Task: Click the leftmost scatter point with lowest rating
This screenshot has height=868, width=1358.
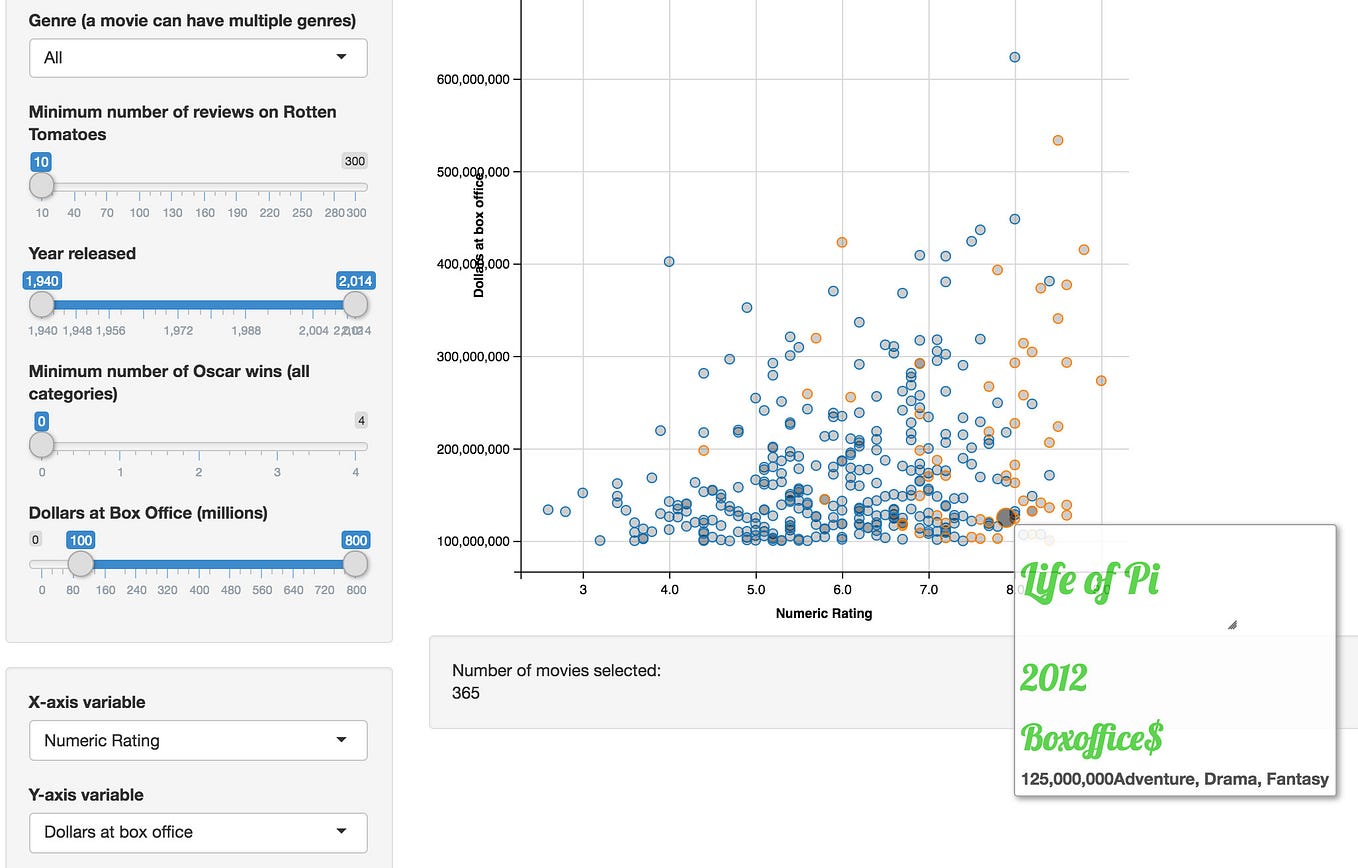Action: pos(546,510)
